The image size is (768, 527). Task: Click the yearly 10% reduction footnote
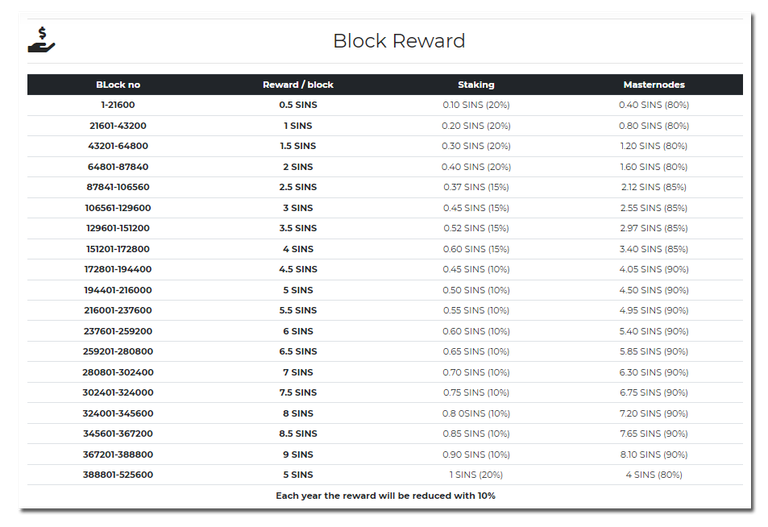pyautogui.click(x=385, y=496)
